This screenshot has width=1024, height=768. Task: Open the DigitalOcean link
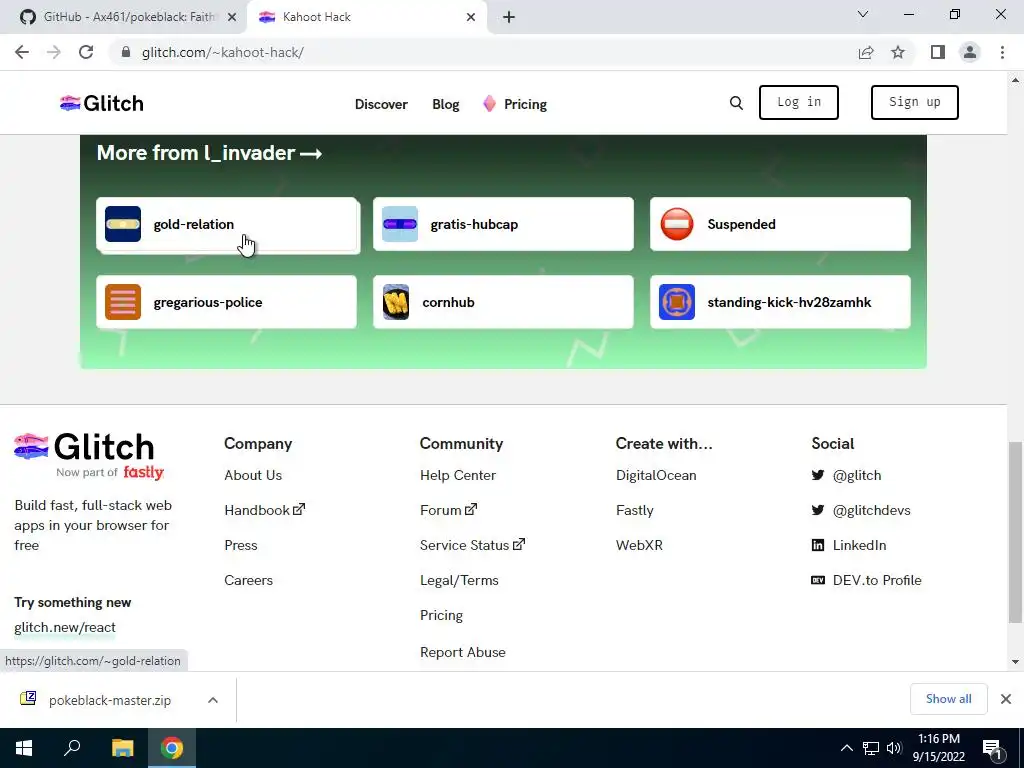pos(656,475)
